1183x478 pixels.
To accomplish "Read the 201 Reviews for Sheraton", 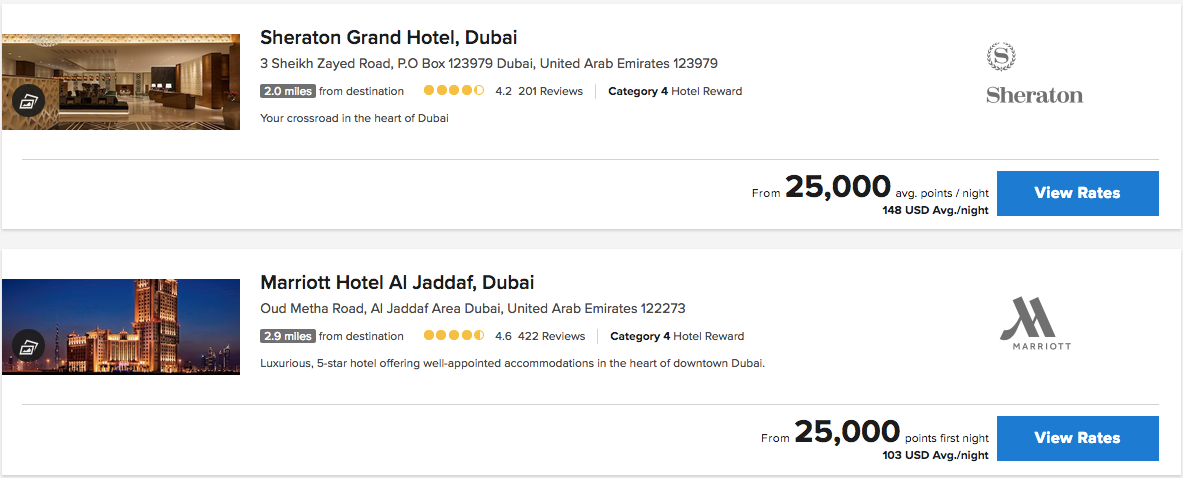I will 550,91.
